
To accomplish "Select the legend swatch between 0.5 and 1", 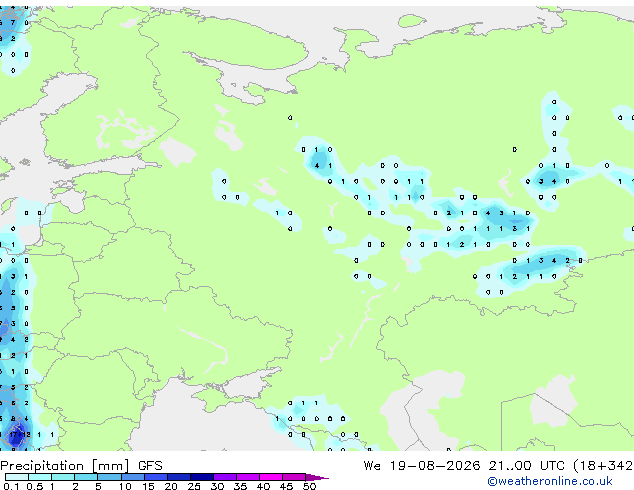I will coord(40,477).
